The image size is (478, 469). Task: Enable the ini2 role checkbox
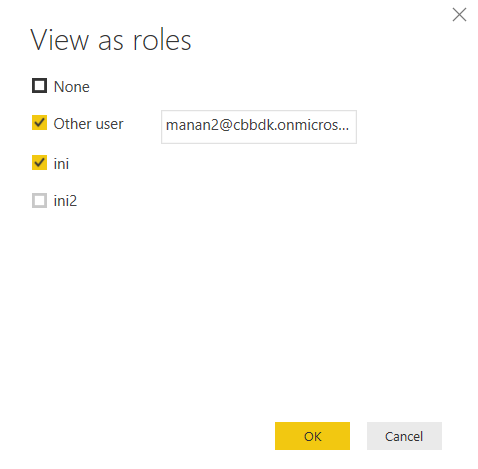coord(39,201)
